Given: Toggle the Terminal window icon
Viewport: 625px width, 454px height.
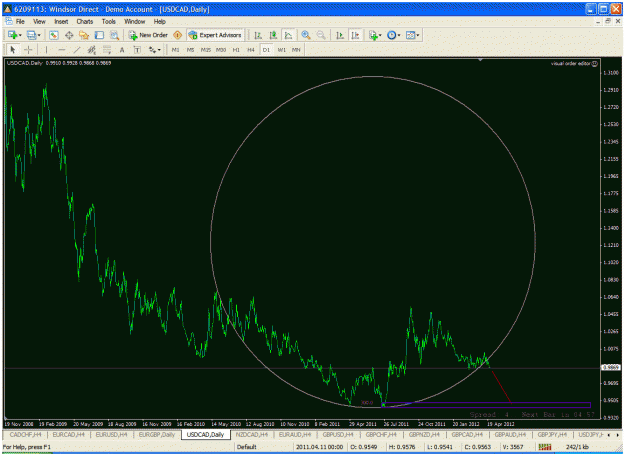Looking at the screenshot, I should click(99, 35).
